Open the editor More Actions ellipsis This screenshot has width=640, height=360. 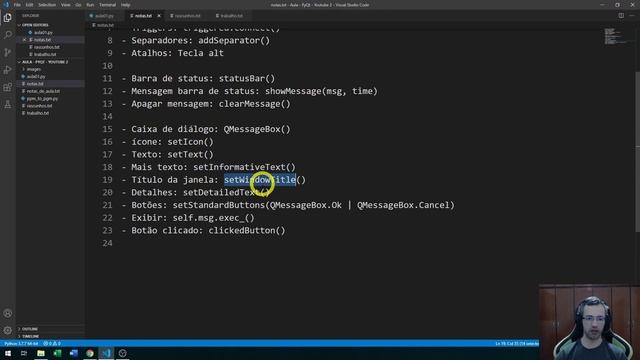tap(632, 16)
